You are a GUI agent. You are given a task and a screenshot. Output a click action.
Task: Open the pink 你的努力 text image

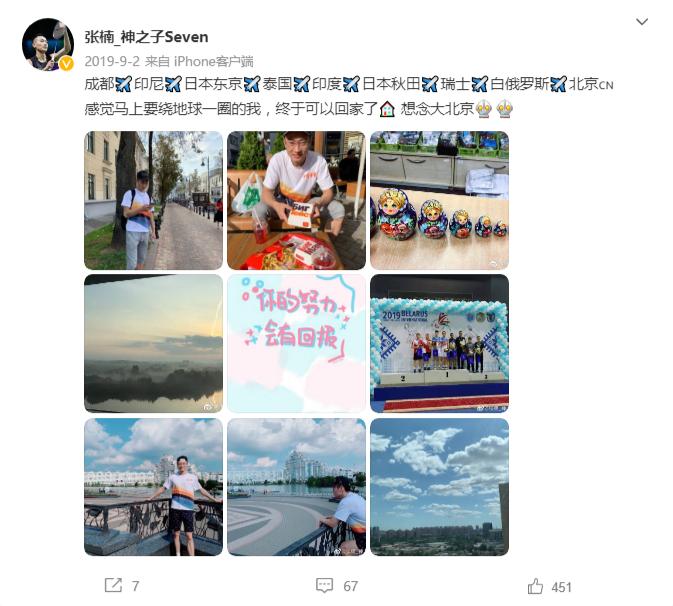pos(296,343)
